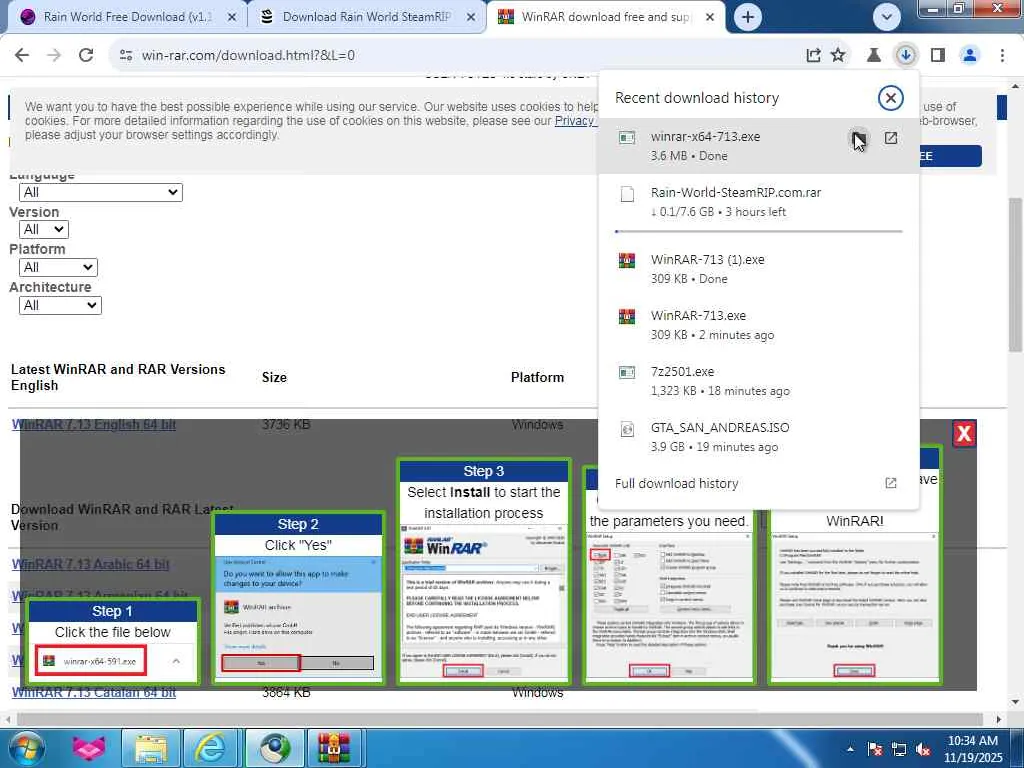Screen dimensions: 1024x768
Task: Open the WinRAR taskbar icon
Action: tap(334, 748)
